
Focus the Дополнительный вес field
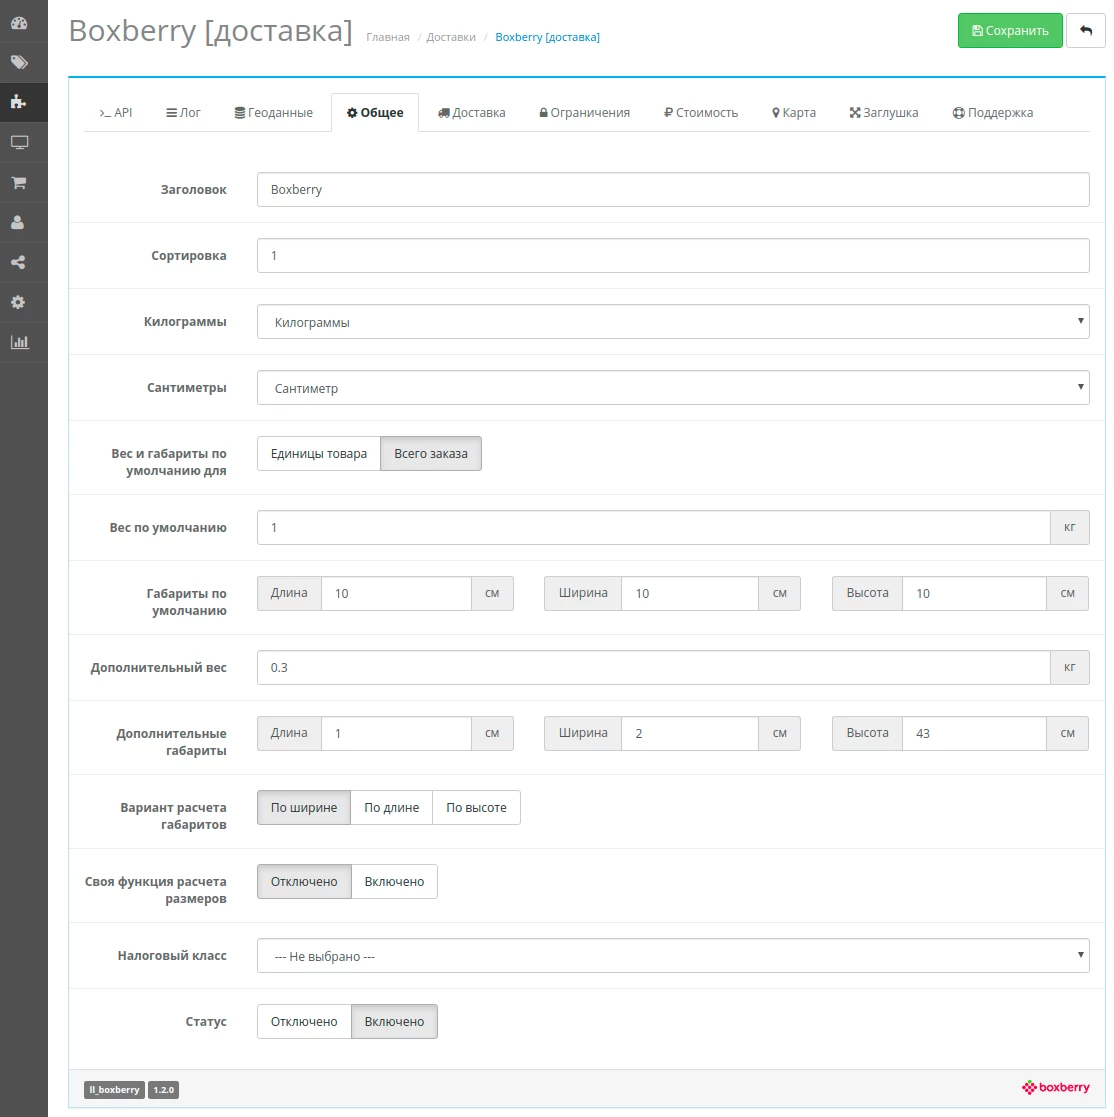[654, 667]
